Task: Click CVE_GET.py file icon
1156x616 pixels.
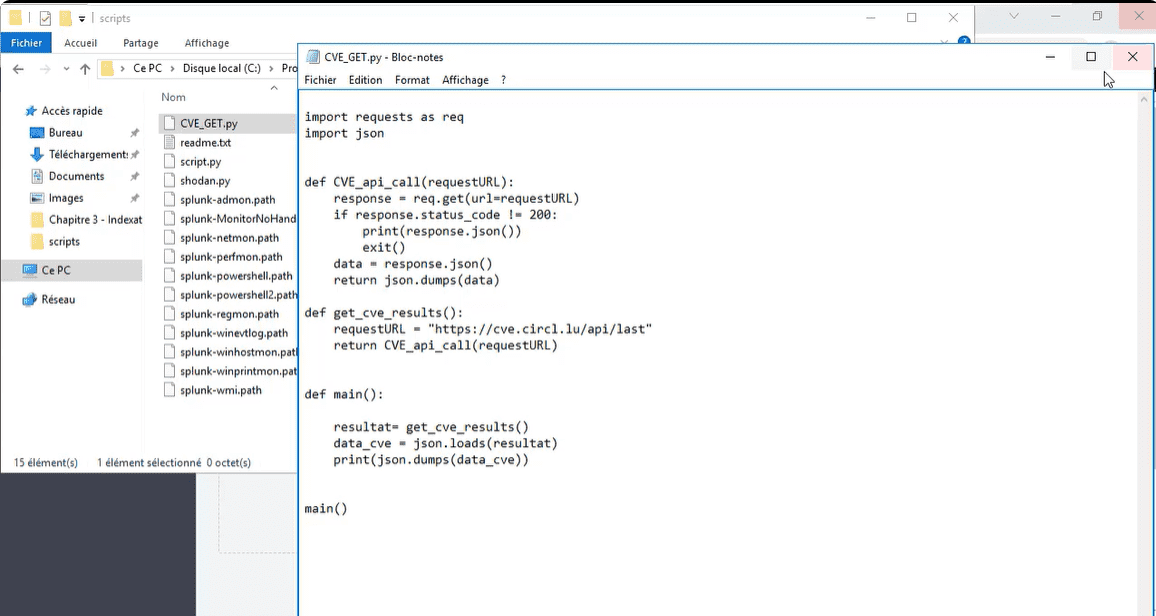Action: click(x=169, y=123)
